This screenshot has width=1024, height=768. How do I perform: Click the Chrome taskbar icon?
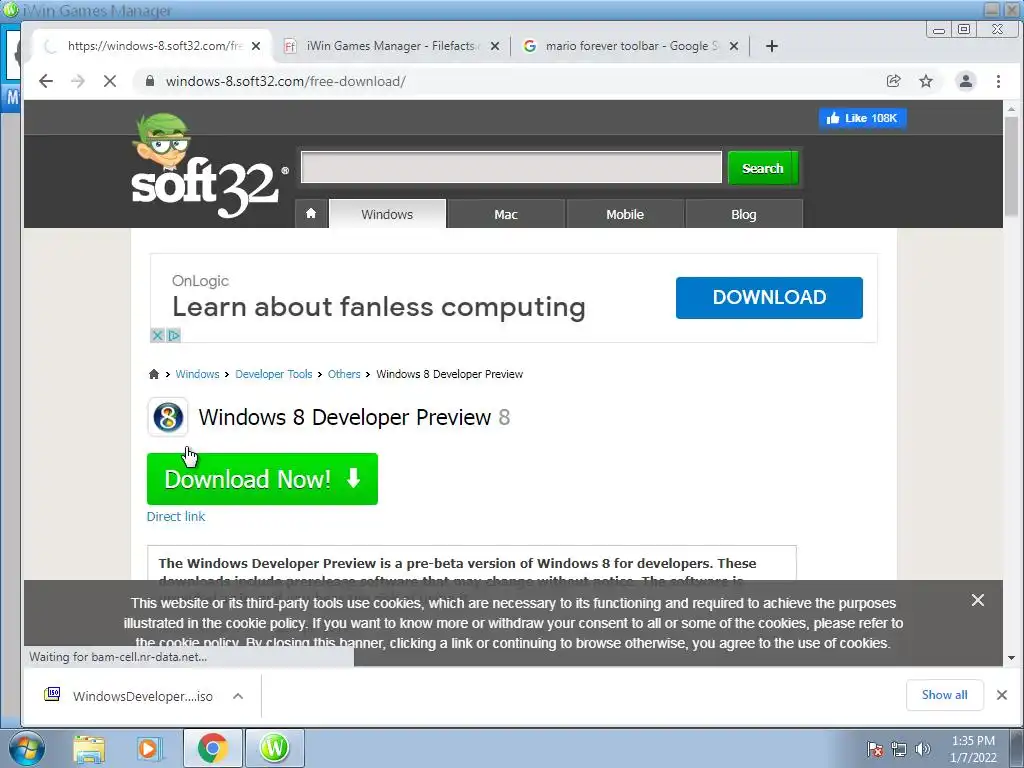[x=212, y=748]
